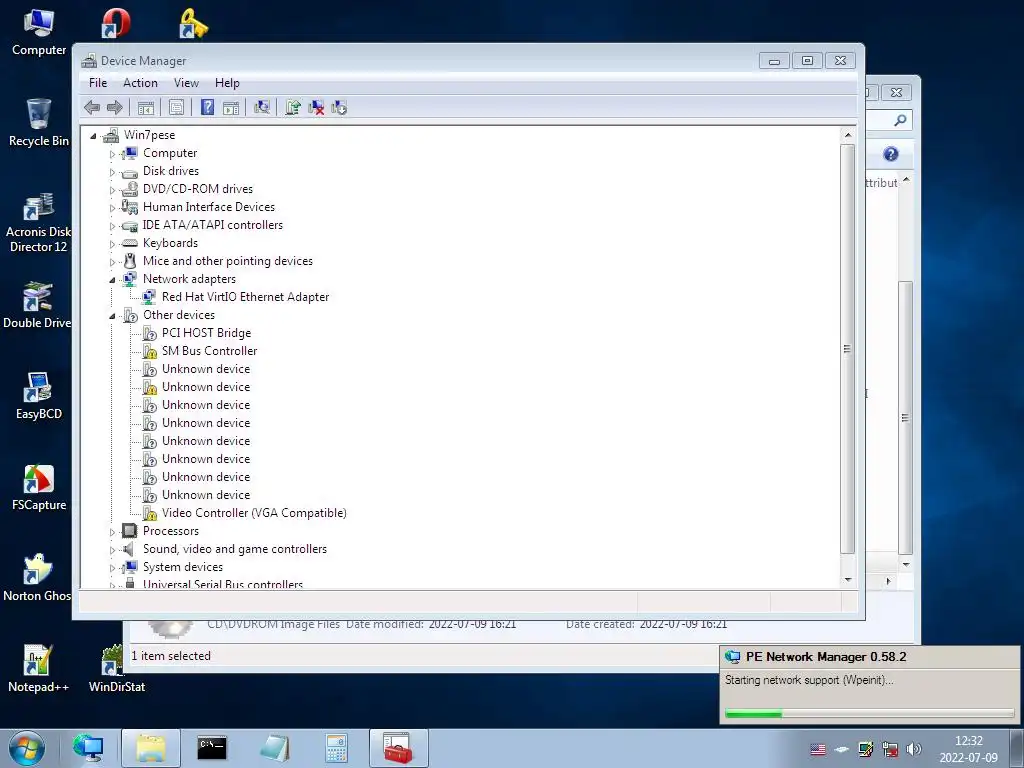Collapse the Other devices category
This screenshot has height=768, width=1024.
click(112, 316)
